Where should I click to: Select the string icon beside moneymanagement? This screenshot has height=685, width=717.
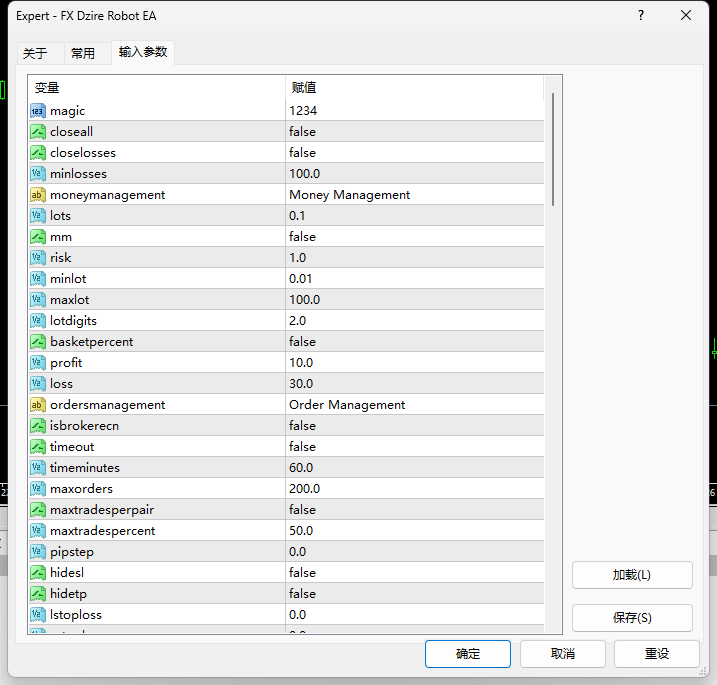(x=38, y=195)
